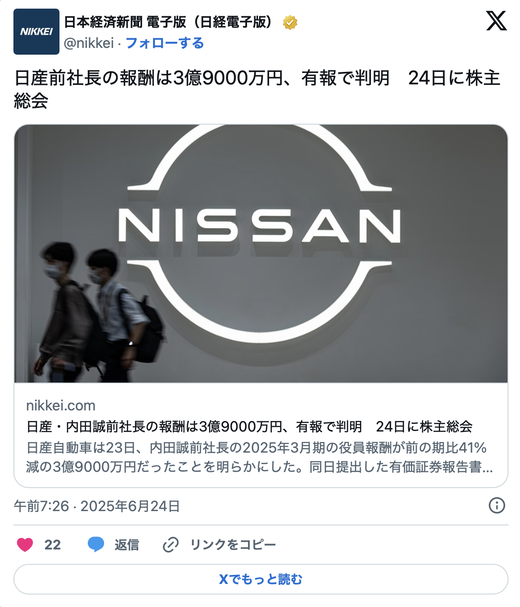Open the @nikkei handle link
Viewport: 520px width, 607px height.
(x=89, y=43)
